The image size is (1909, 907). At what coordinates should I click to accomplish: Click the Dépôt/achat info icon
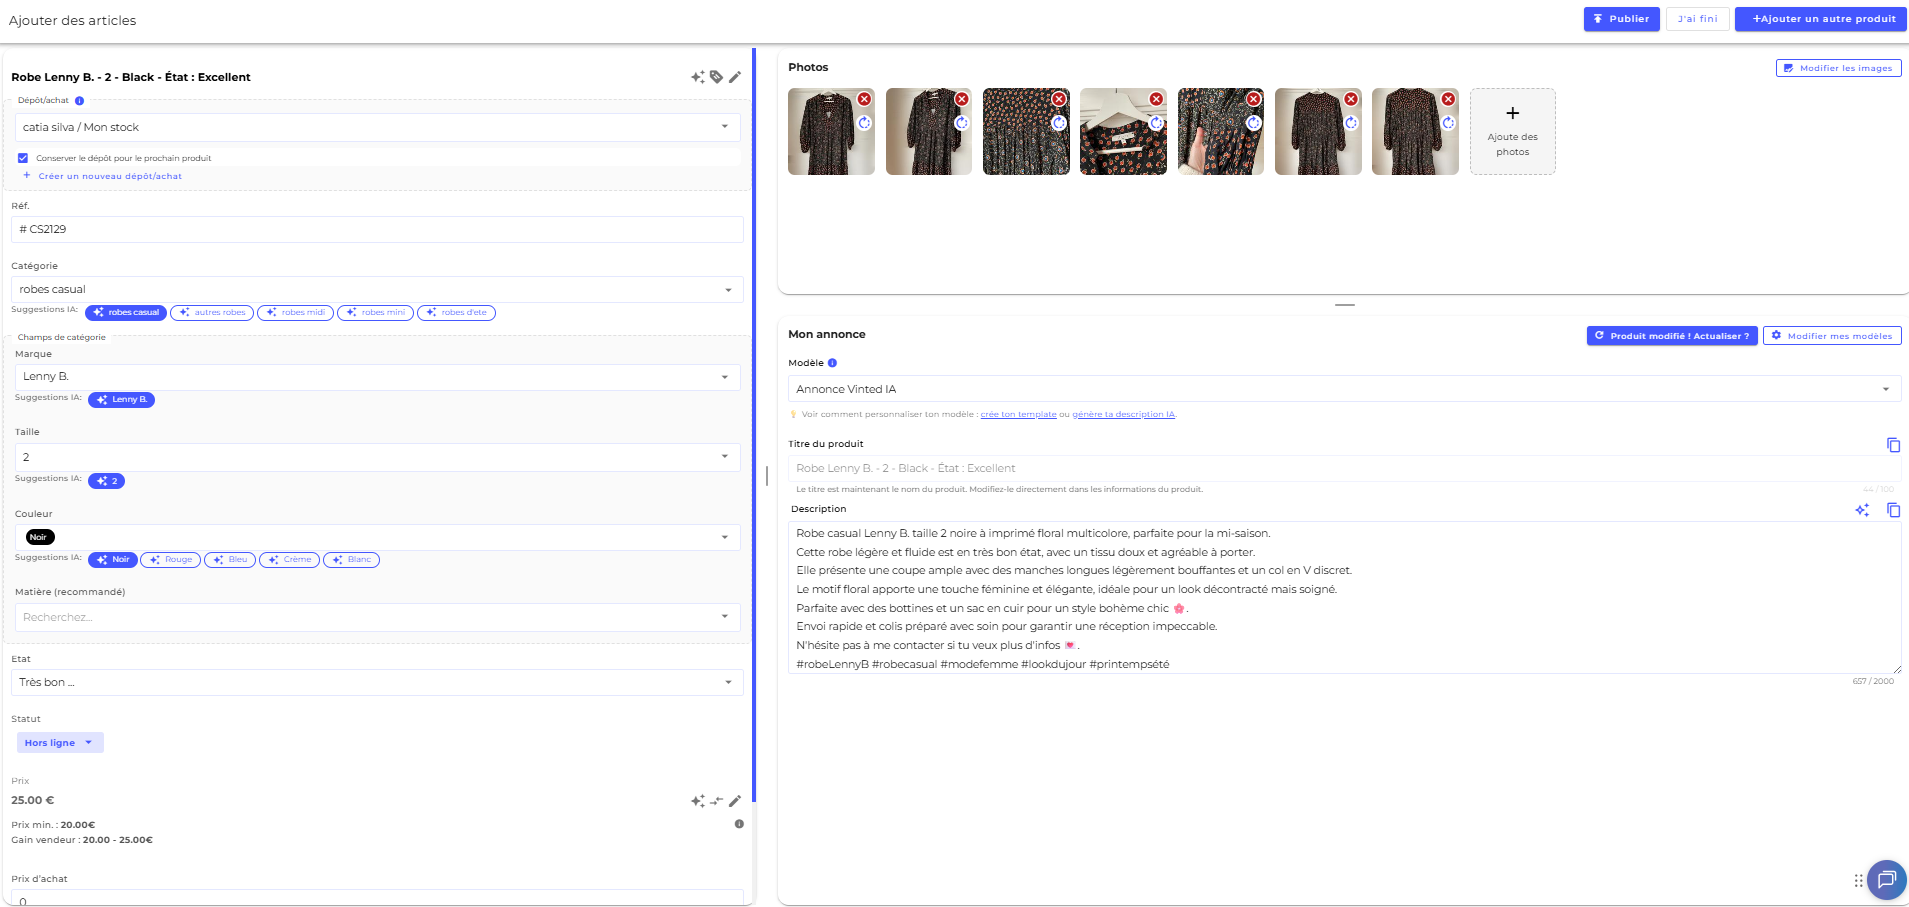pos(80,101)
